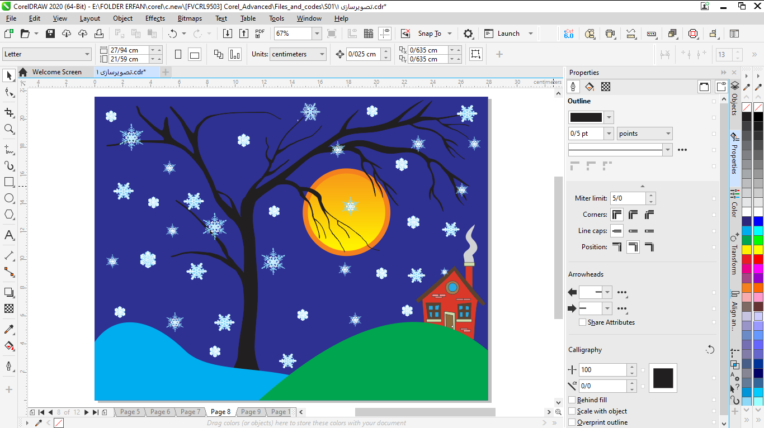Click the Export icon
Viewport: 764px width, 428px height.
coord(244,34)
